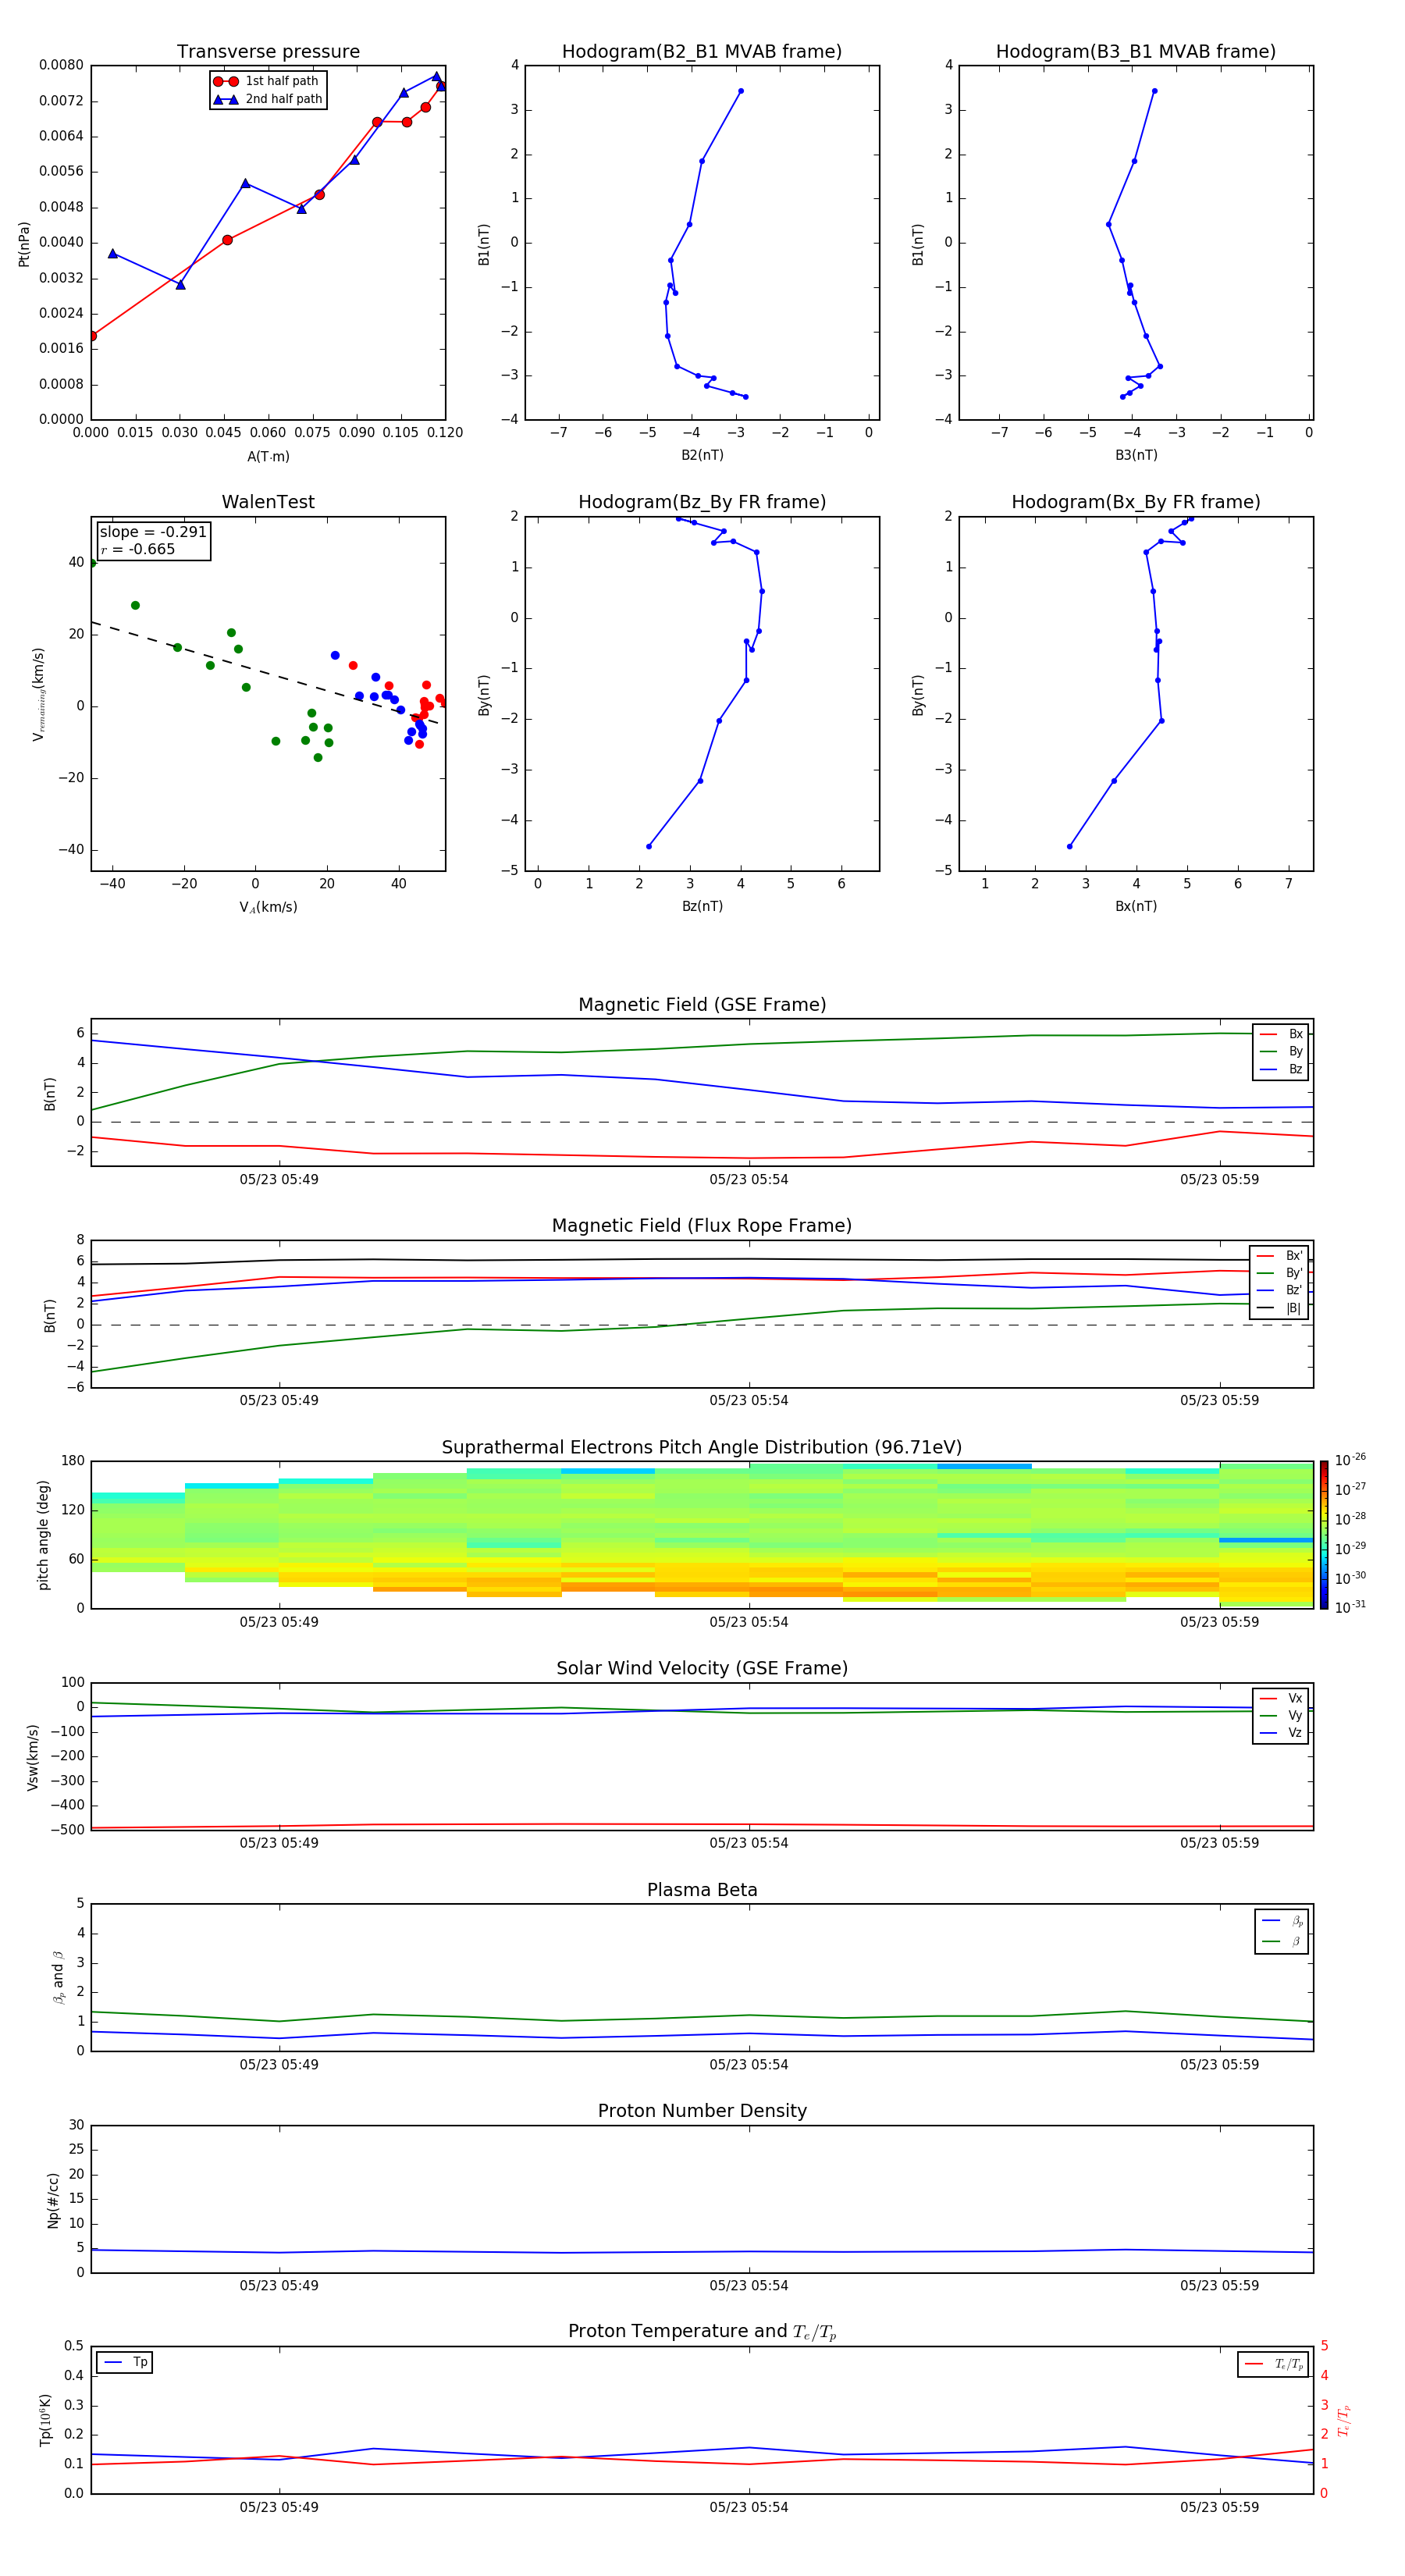Select the "Magnetic Field (GSE Frame)" title

(x=701, y=1005)
